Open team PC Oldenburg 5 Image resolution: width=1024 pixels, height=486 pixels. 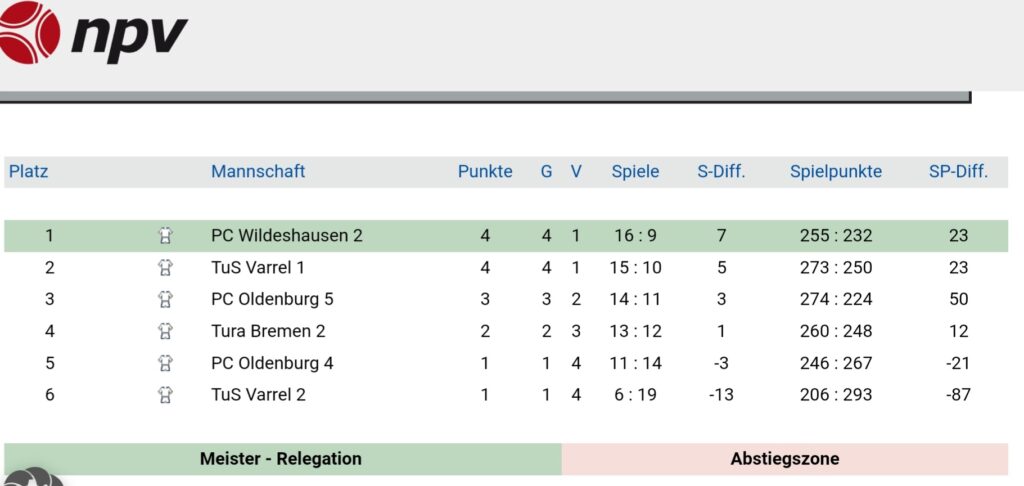click(272, 299)
